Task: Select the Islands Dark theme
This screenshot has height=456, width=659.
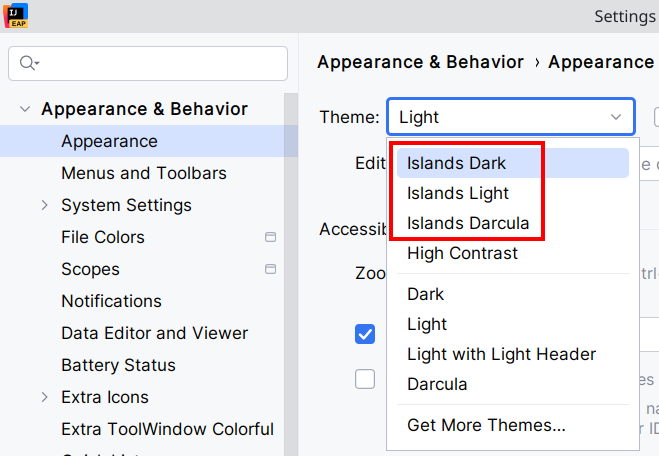Action: [457, 163]
